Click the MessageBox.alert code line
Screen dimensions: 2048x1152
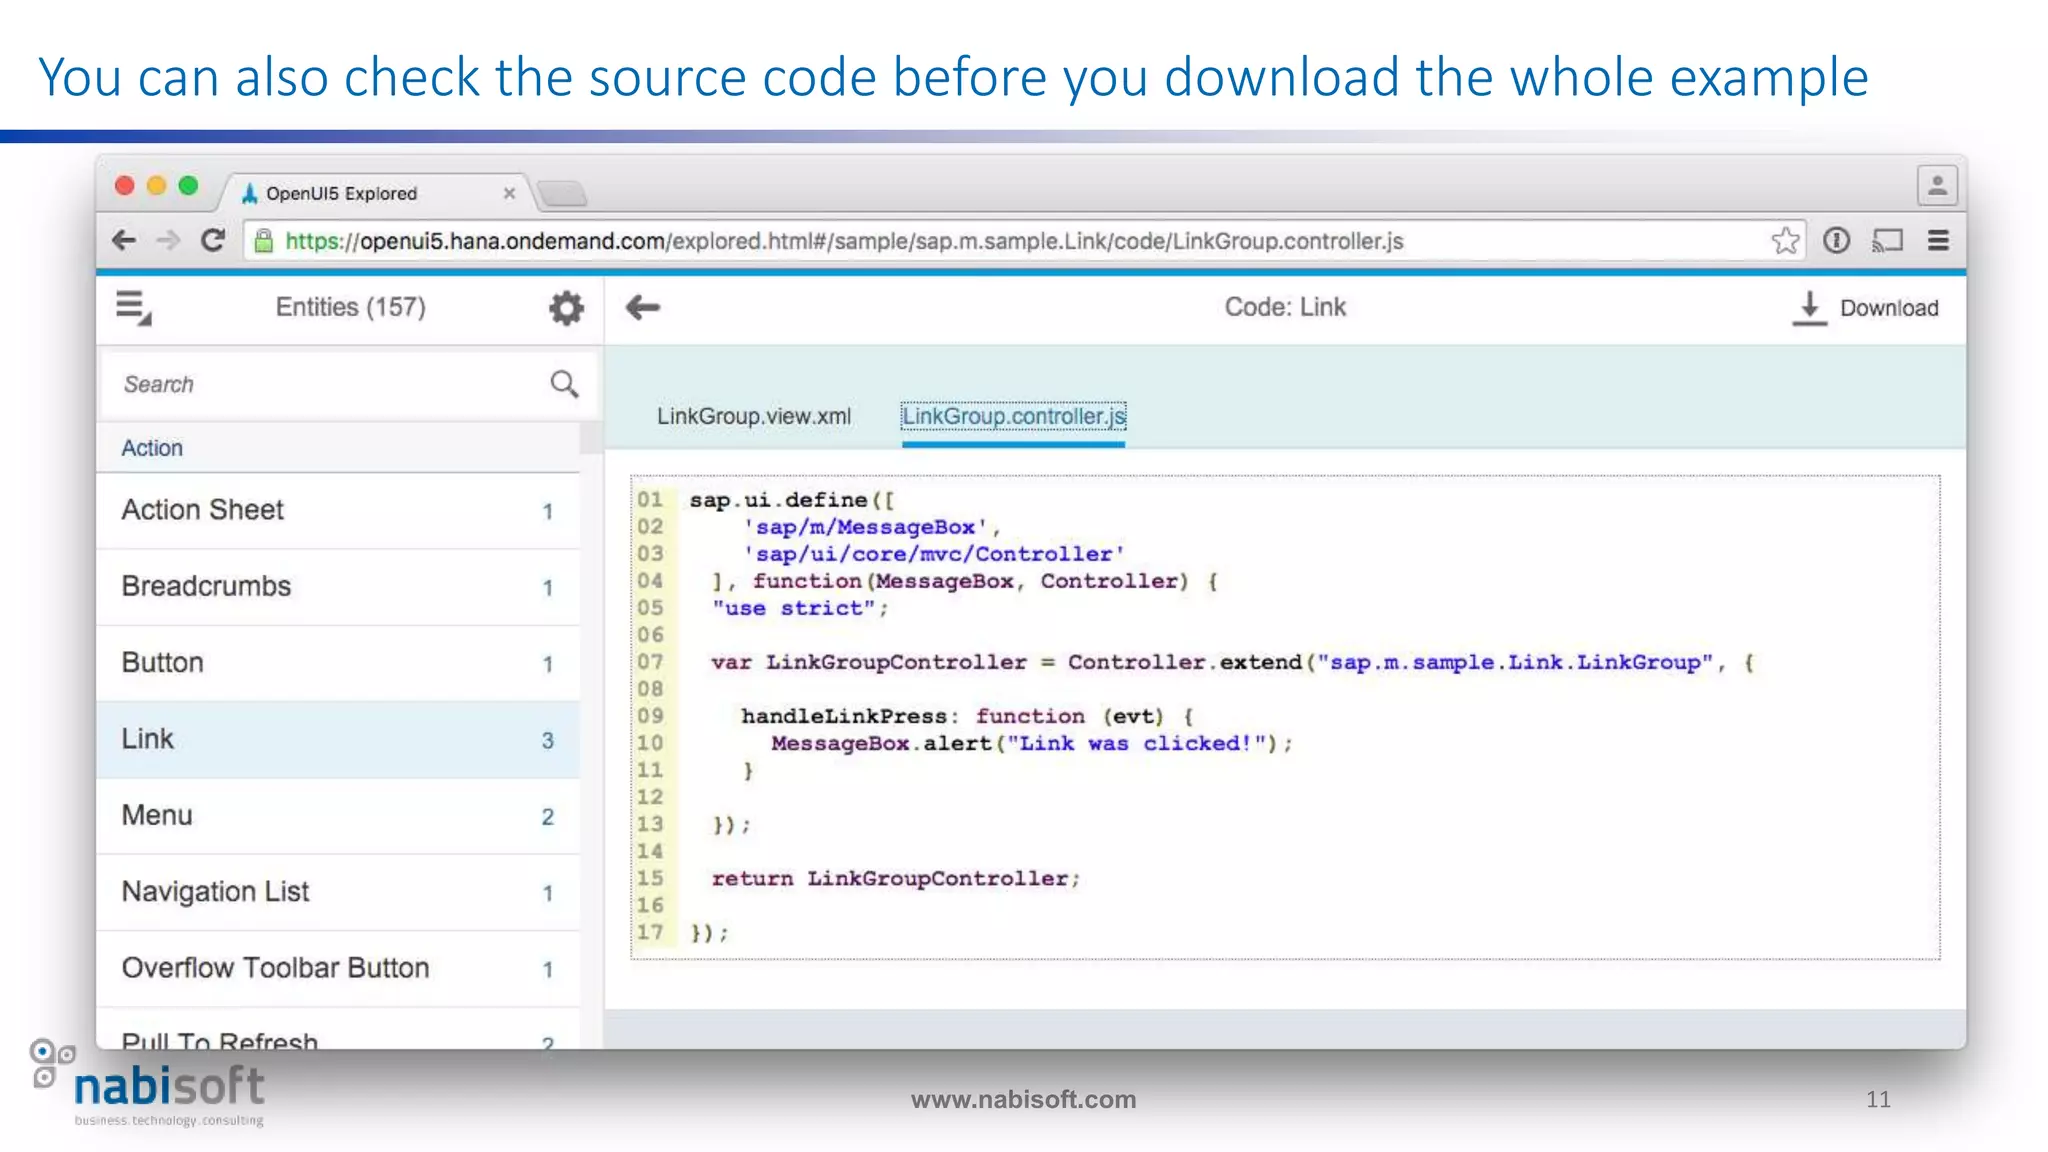tap(1032, 743)
